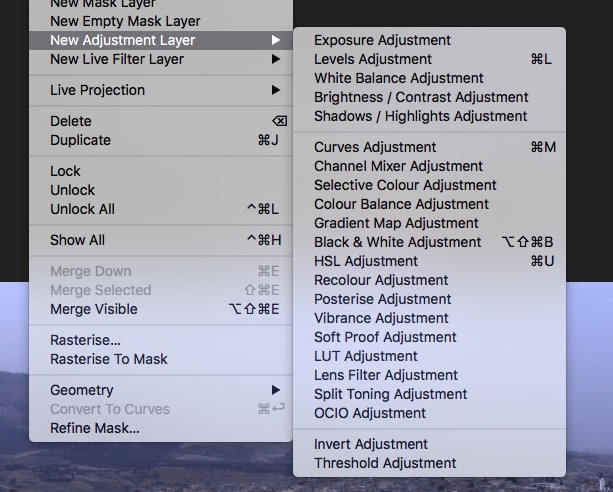The image size is (613, 492).
Task: Open the Rasterise... option
Action: click(x=161, y=340)
